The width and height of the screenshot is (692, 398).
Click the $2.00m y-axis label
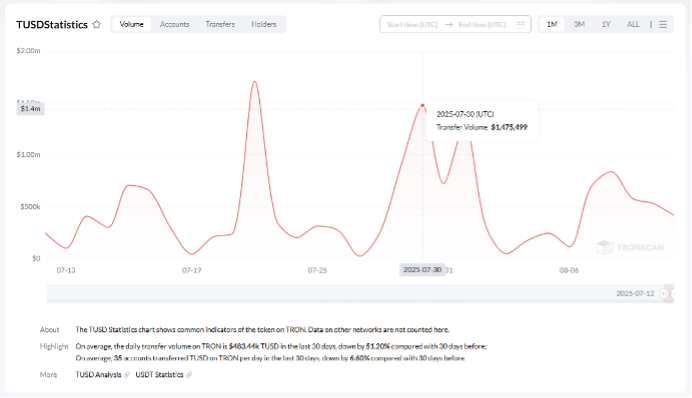tap(28, 51)
